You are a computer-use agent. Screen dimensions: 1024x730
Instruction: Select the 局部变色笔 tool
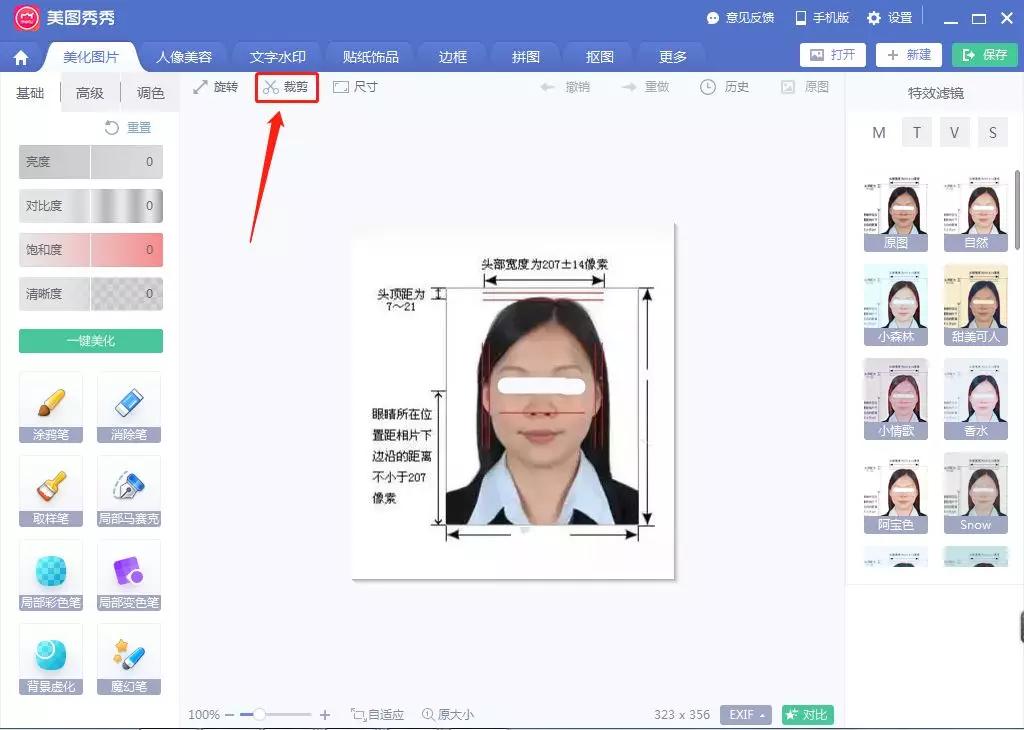[x=129, y=575]
